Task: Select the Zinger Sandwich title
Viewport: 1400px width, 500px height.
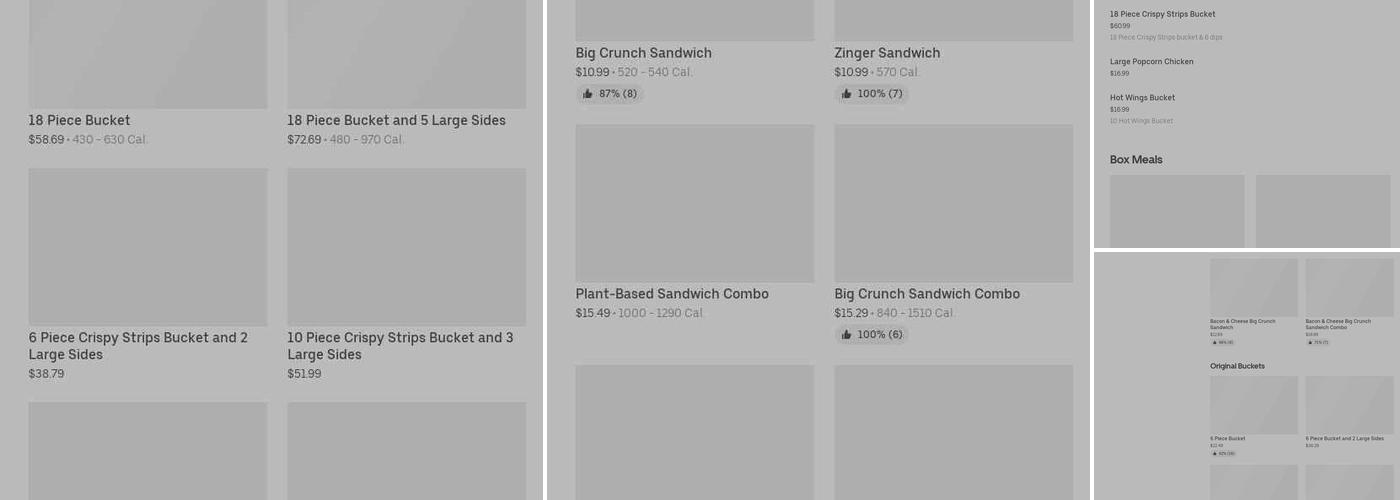Action: [887, 53]
